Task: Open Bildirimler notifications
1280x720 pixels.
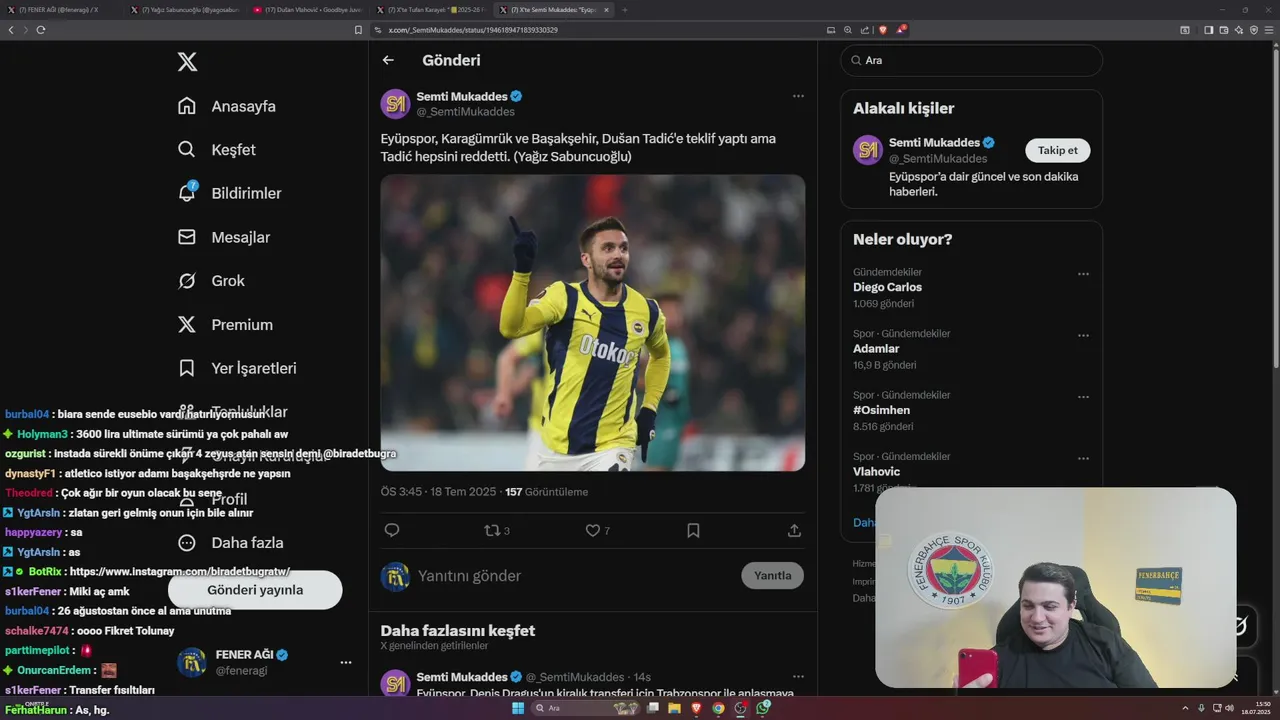Action: pyautogui.click(x=229, y=193)
